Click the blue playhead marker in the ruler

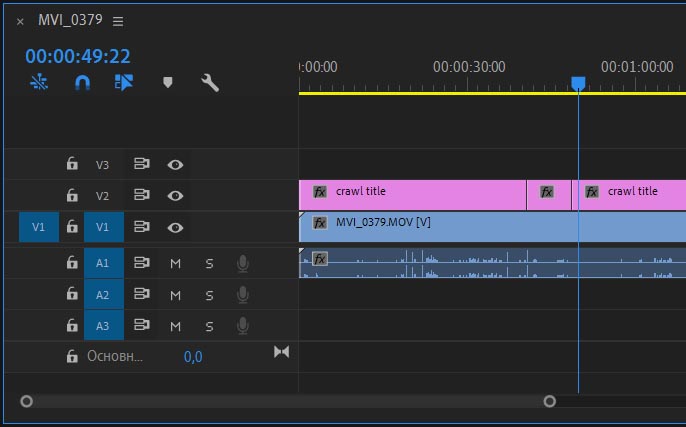click(x=578, y=84)
